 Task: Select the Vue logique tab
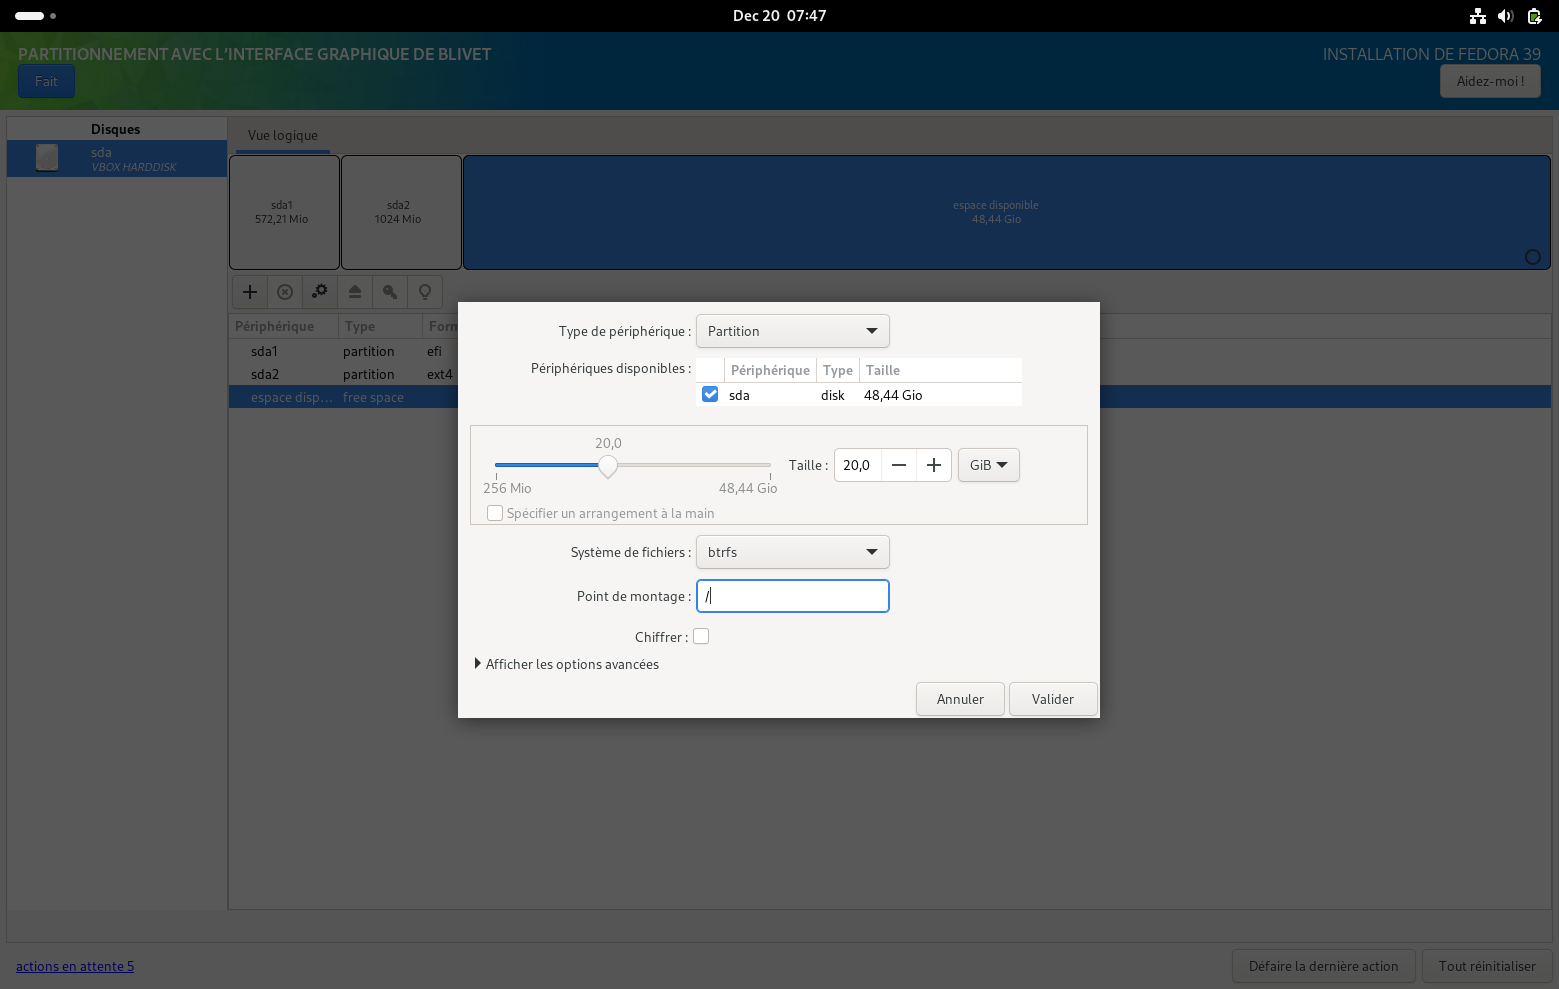[x=283, y=136]
